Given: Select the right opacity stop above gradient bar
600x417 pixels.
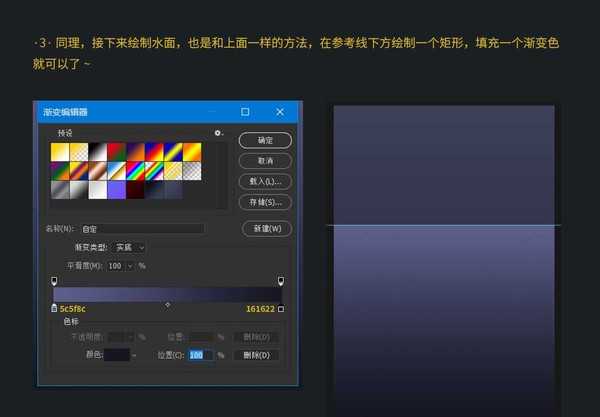Looking at the screenshot, I should coord(280,281).
